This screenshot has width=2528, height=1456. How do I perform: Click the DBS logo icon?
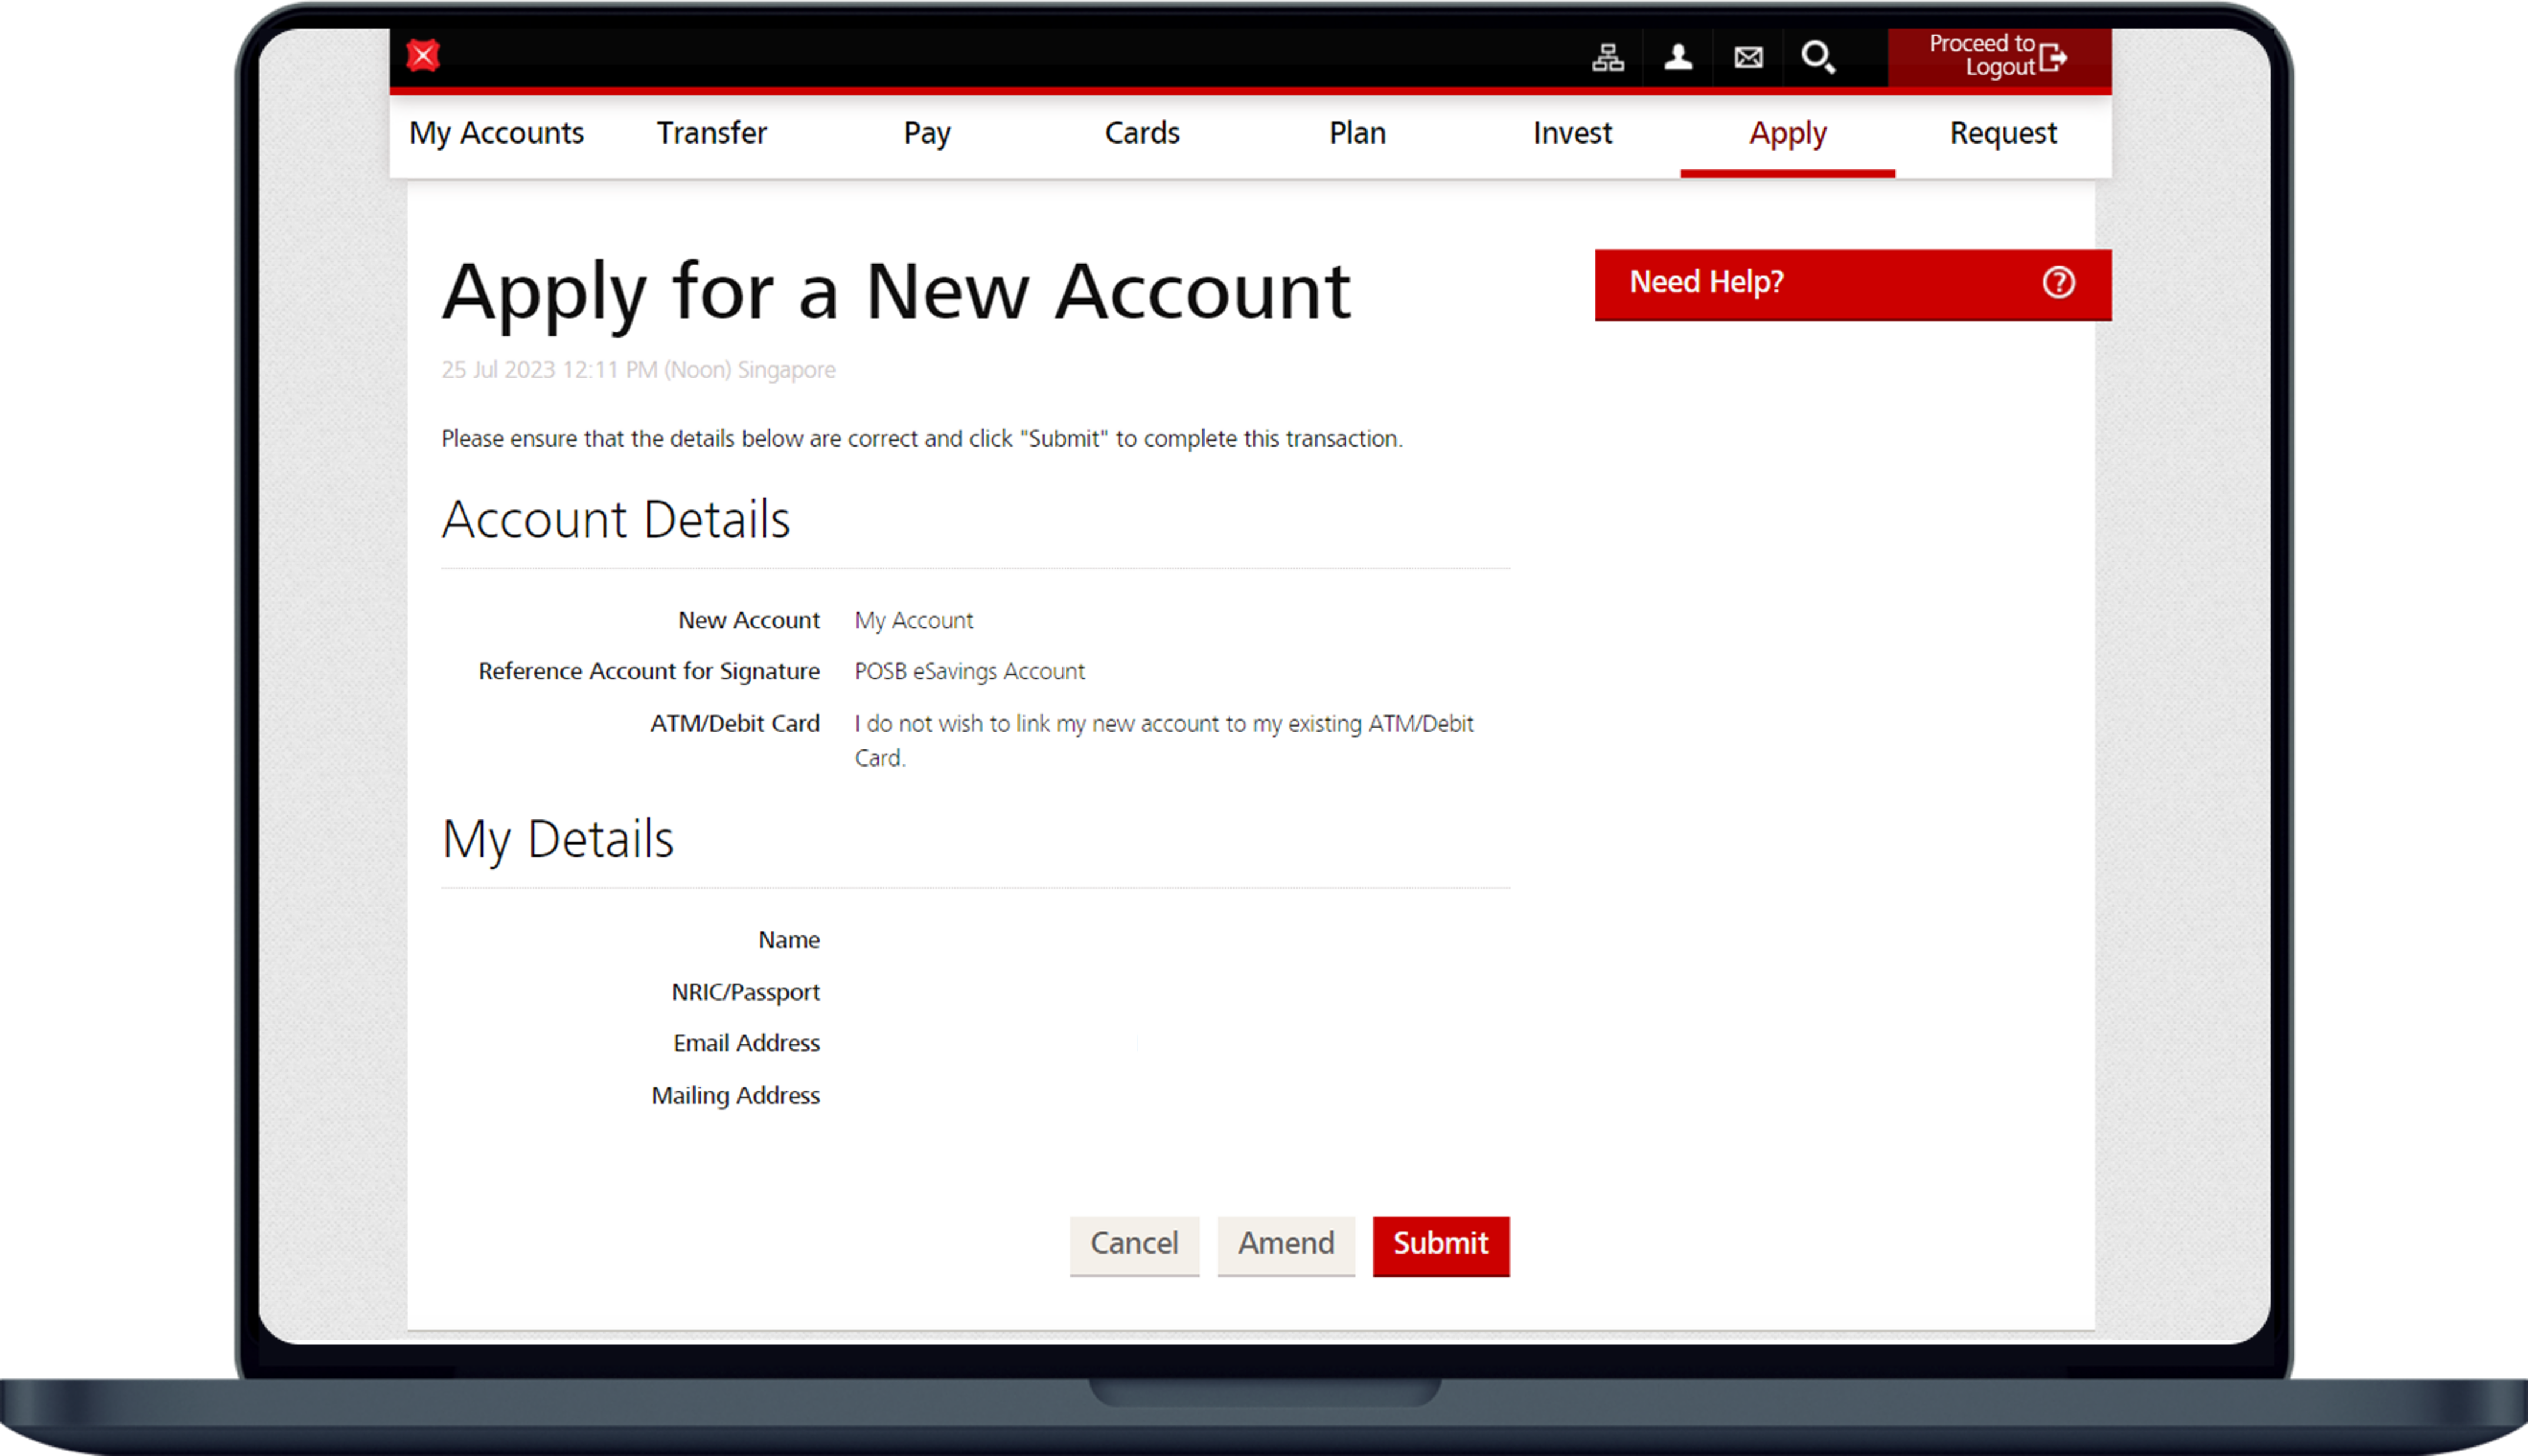pyautogui.click(x=423, y=55)
